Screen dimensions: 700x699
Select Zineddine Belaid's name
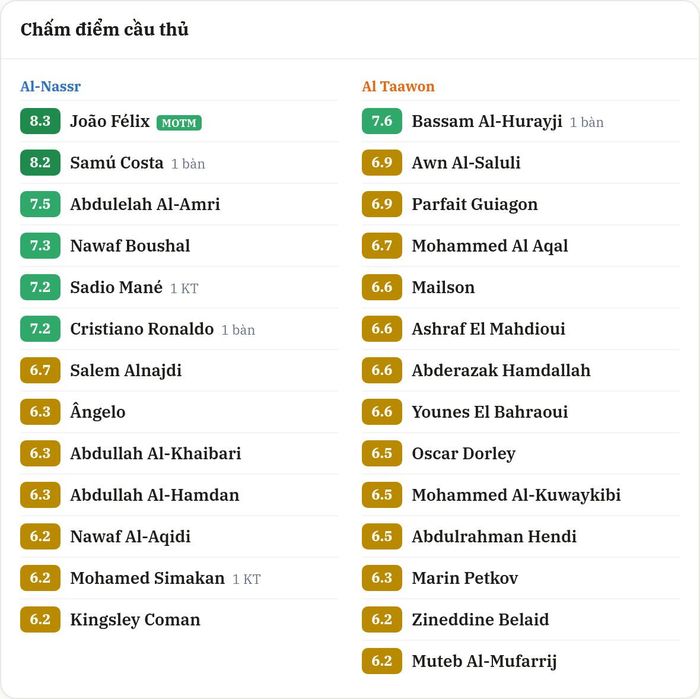click(480, 619)
